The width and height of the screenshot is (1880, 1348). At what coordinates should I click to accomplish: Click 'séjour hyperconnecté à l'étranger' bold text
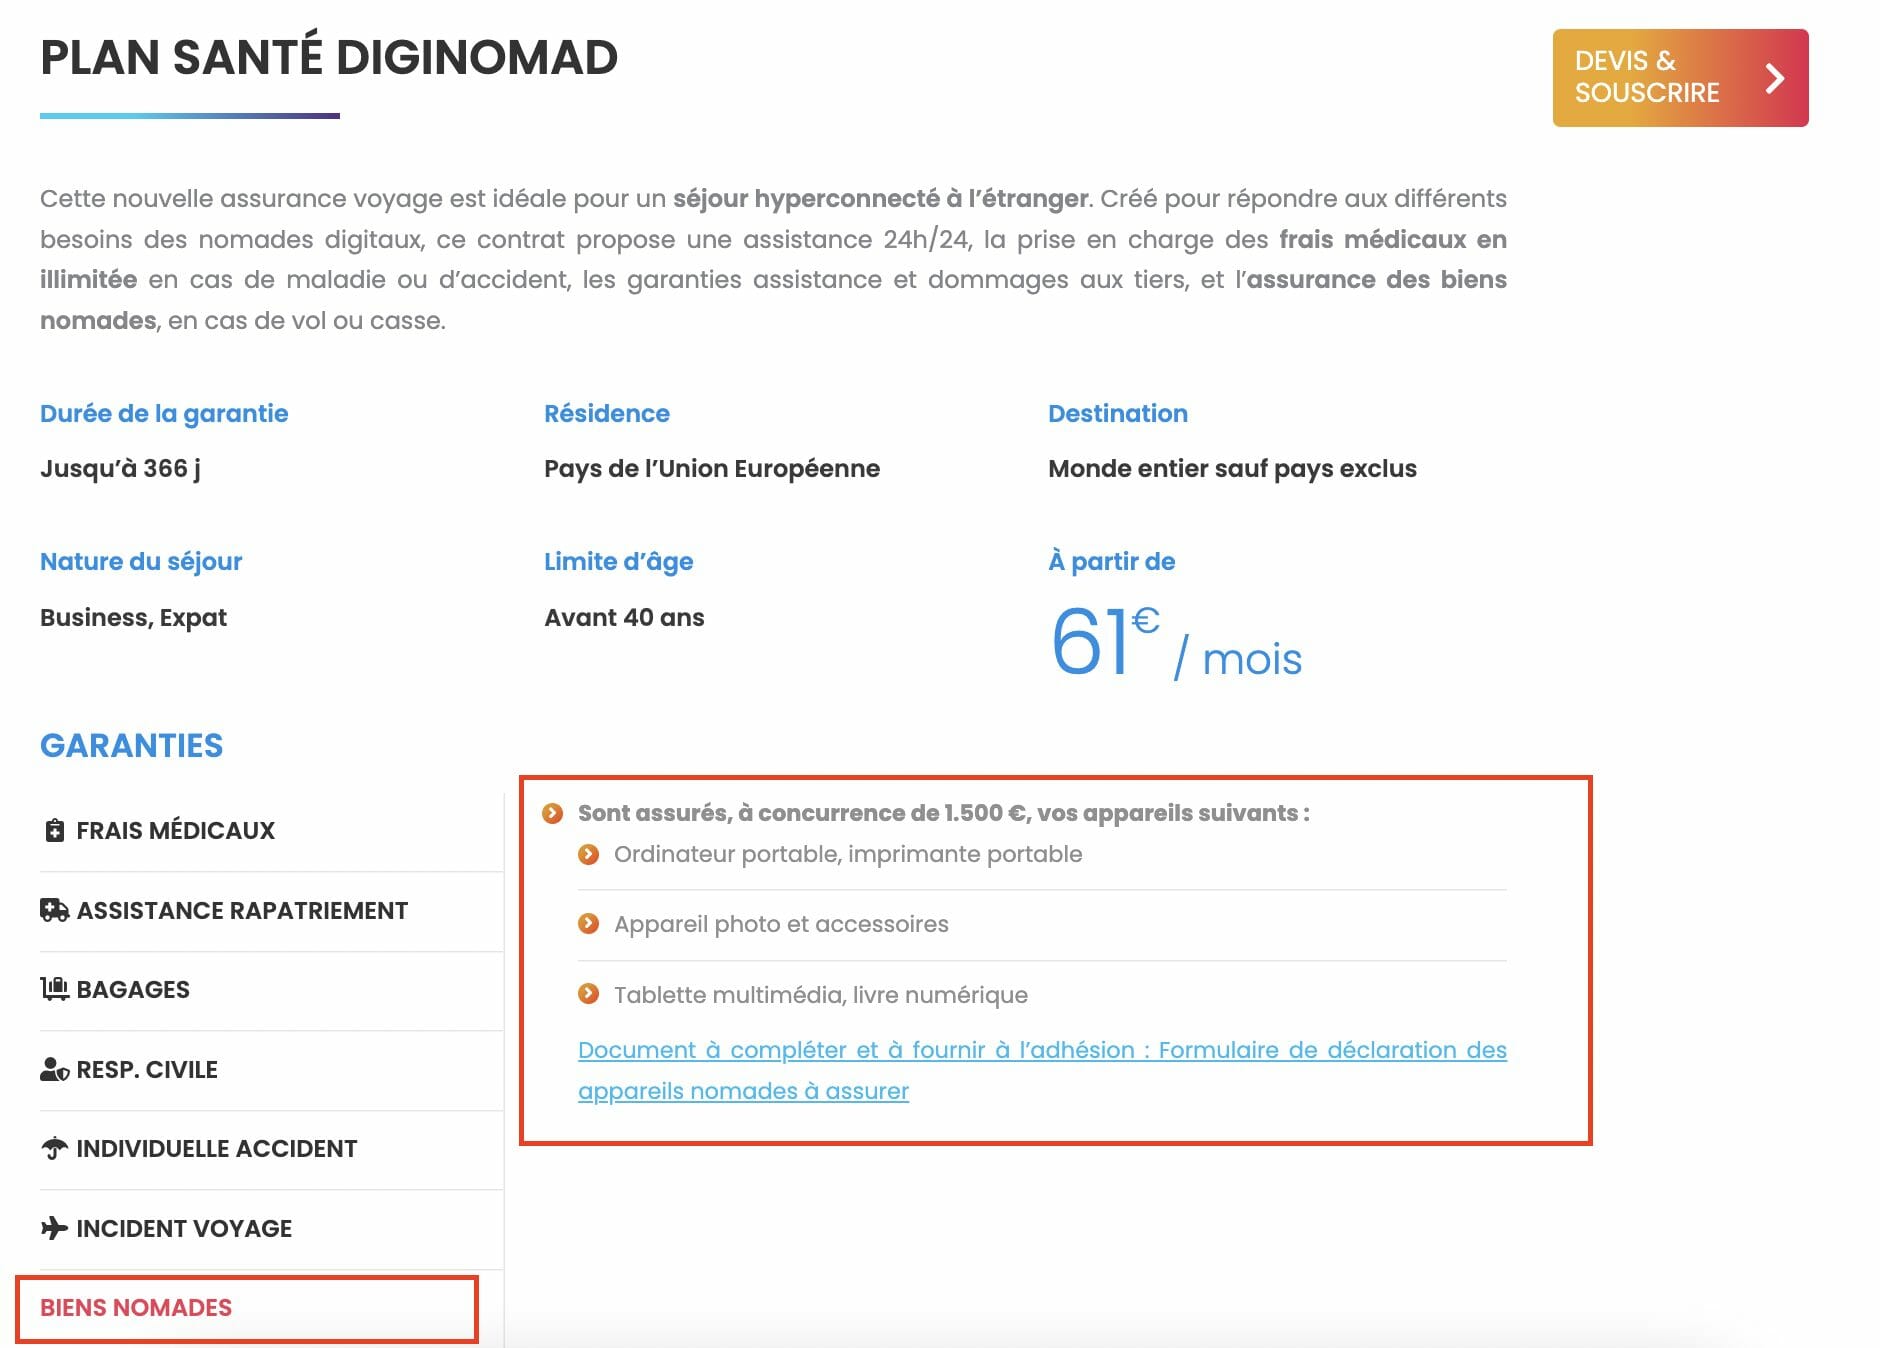tap(880, 199)
